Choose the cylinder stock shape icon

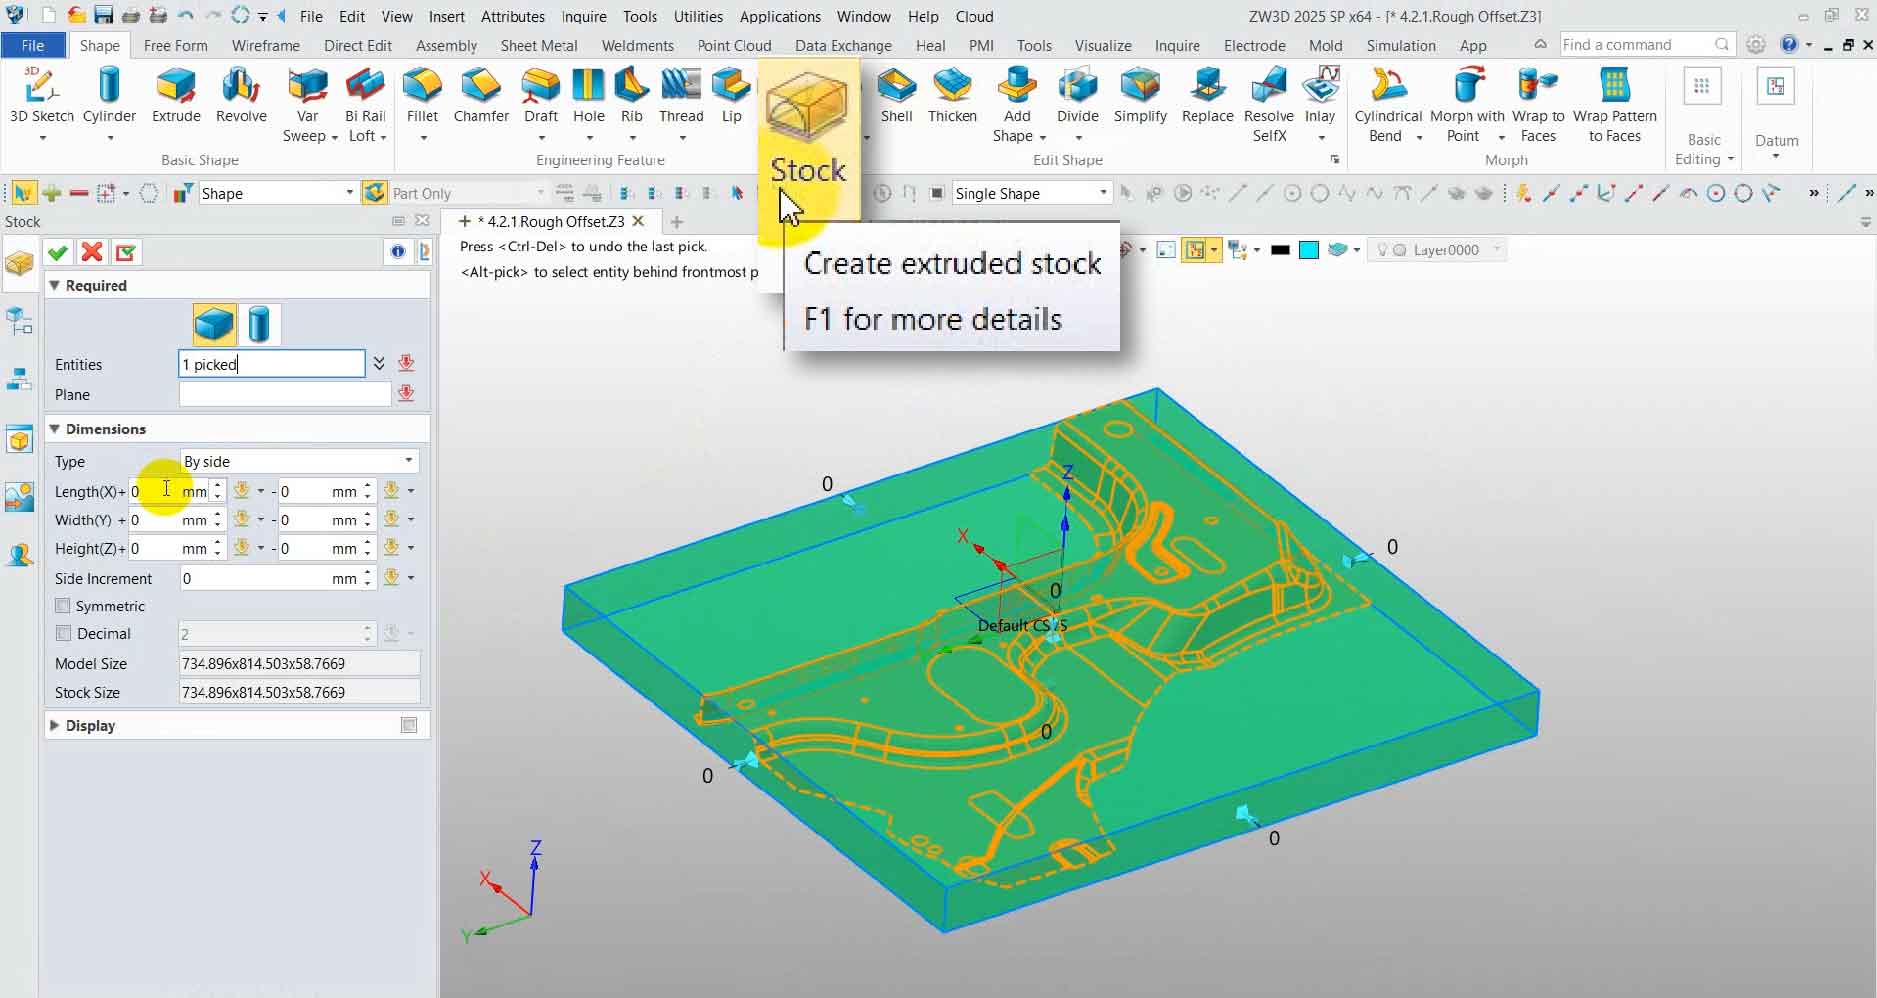pyautogui.click(x=259, y=324)
